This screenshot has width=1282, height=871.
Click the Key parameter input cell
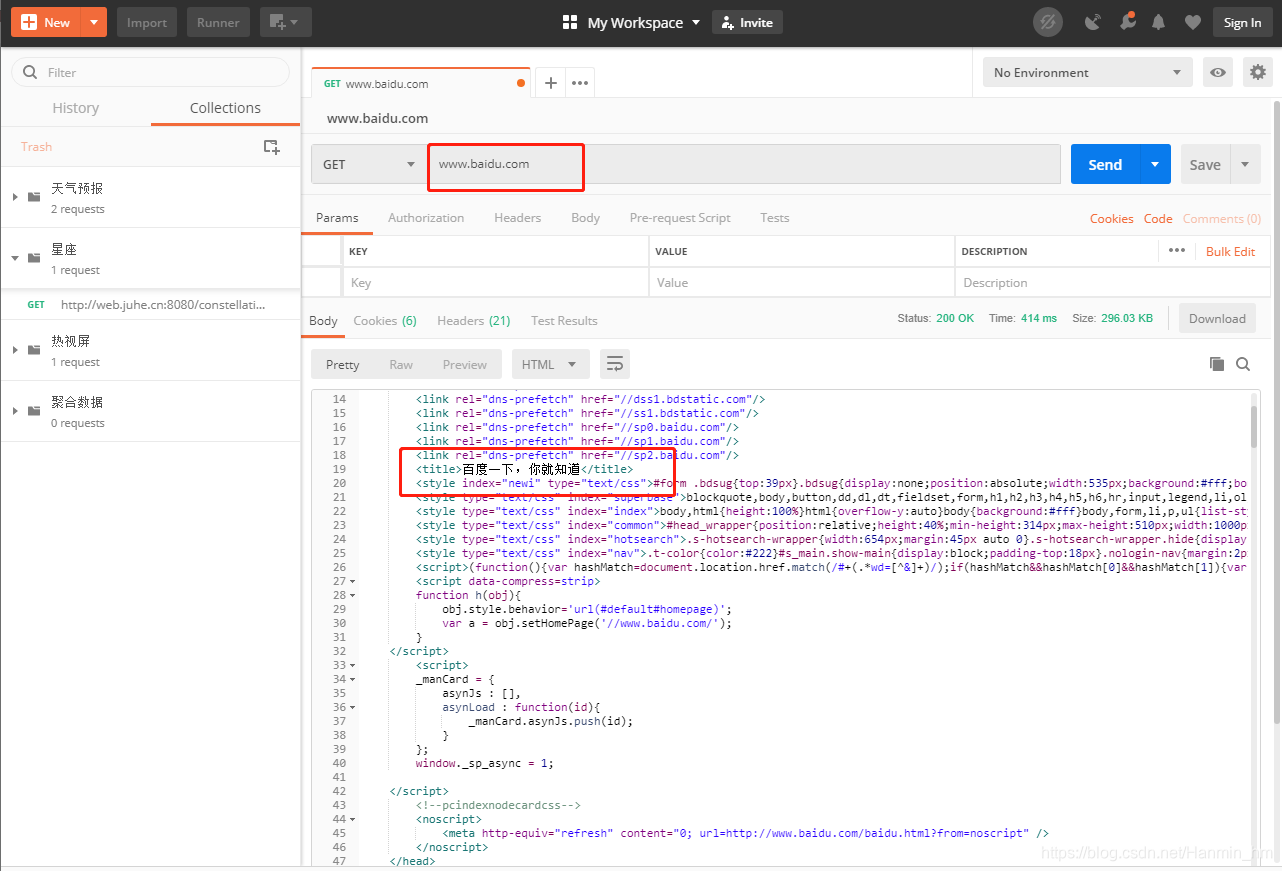tap(495, 283)
